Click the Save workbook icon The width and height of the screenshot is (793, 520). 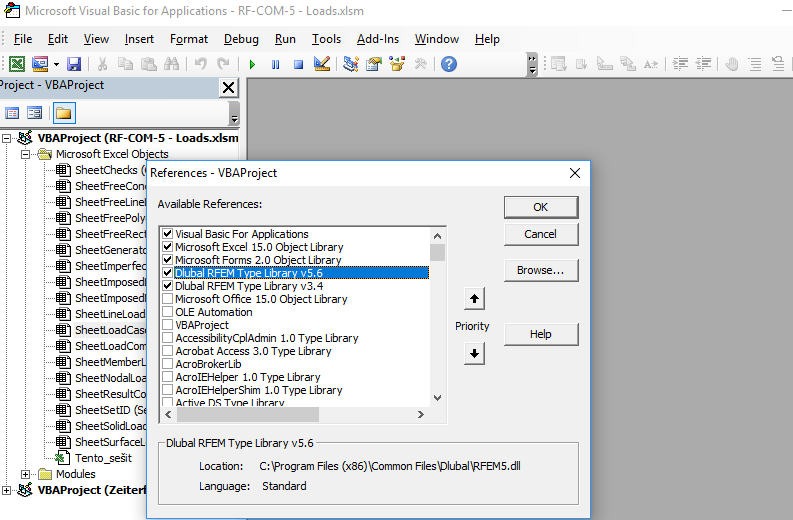[74, 64]
